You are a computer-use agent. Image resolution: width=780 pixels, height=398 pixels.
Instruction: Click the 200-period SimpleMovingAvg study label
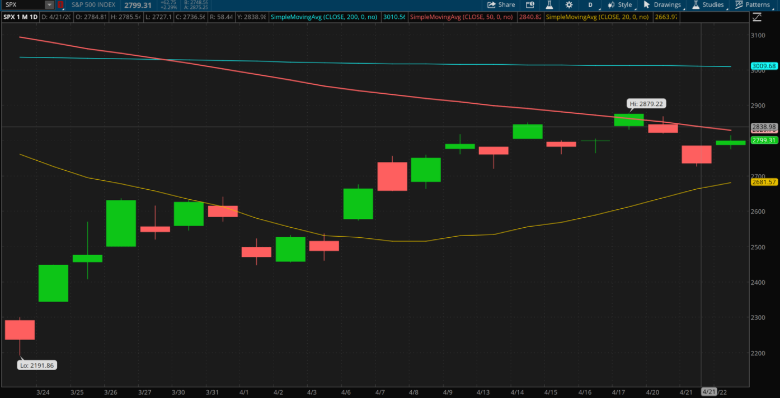[x=324, y=17]
